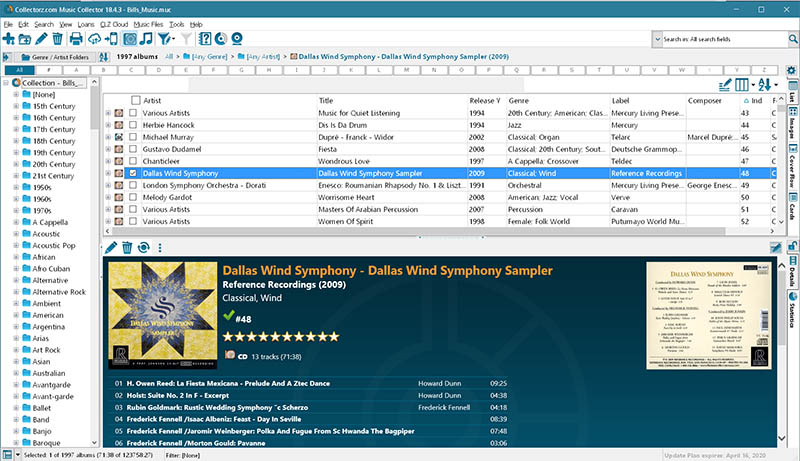This screenshot has width=800, height=461.
Task: Click the trash Delete icon in main toolbar
Action: [x=58, y=39]
